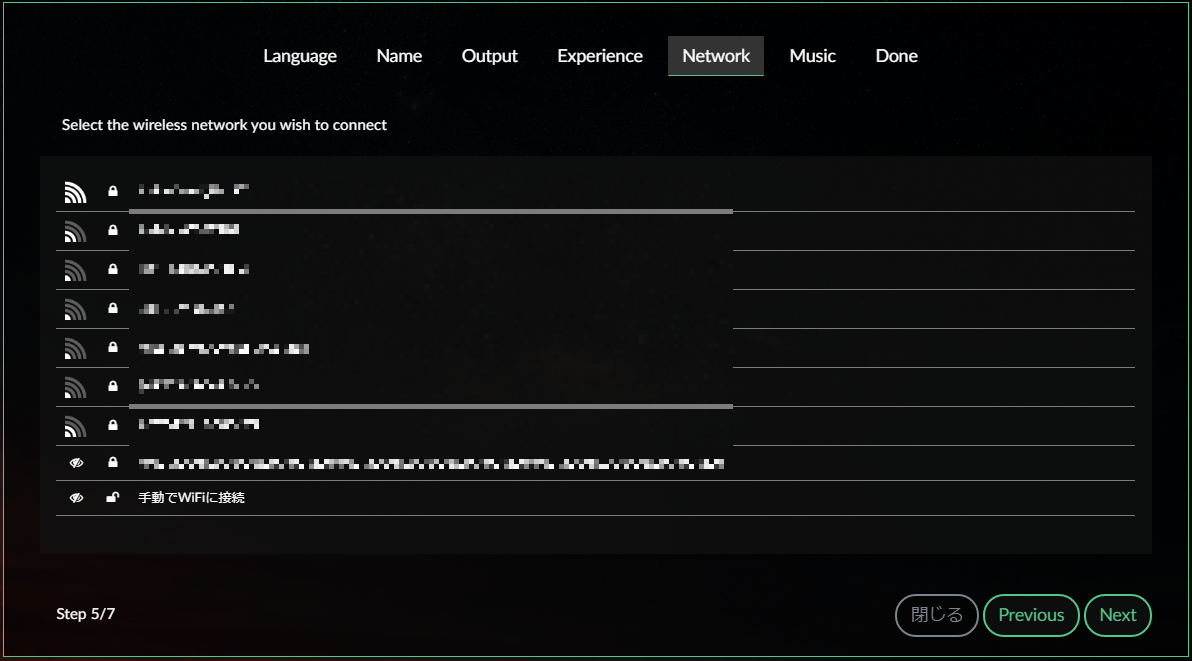Select the network with full-strength WiFi signal icon
Viewport: 1192px width, 661px height.
pos(595,191)
